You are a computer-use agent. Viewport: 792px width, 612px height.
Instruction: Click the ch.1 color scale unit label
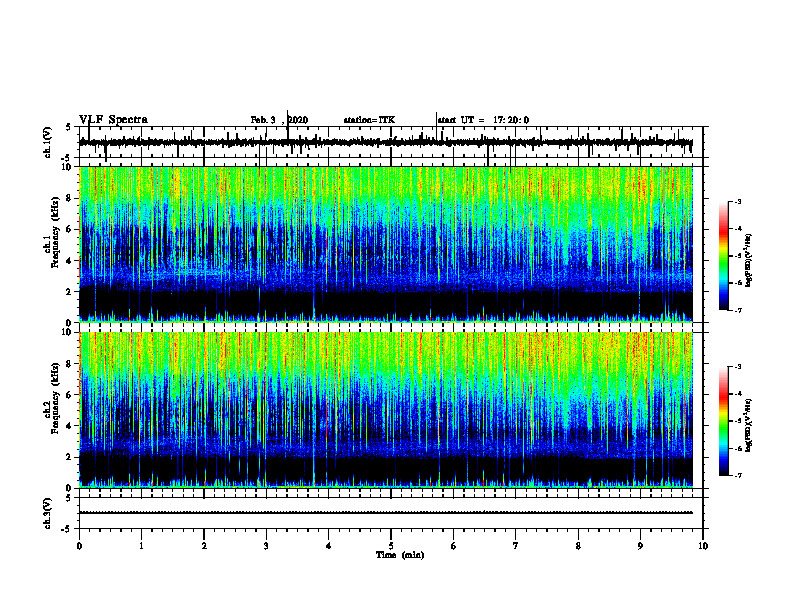pyautogui.click(x=749, y=261)
